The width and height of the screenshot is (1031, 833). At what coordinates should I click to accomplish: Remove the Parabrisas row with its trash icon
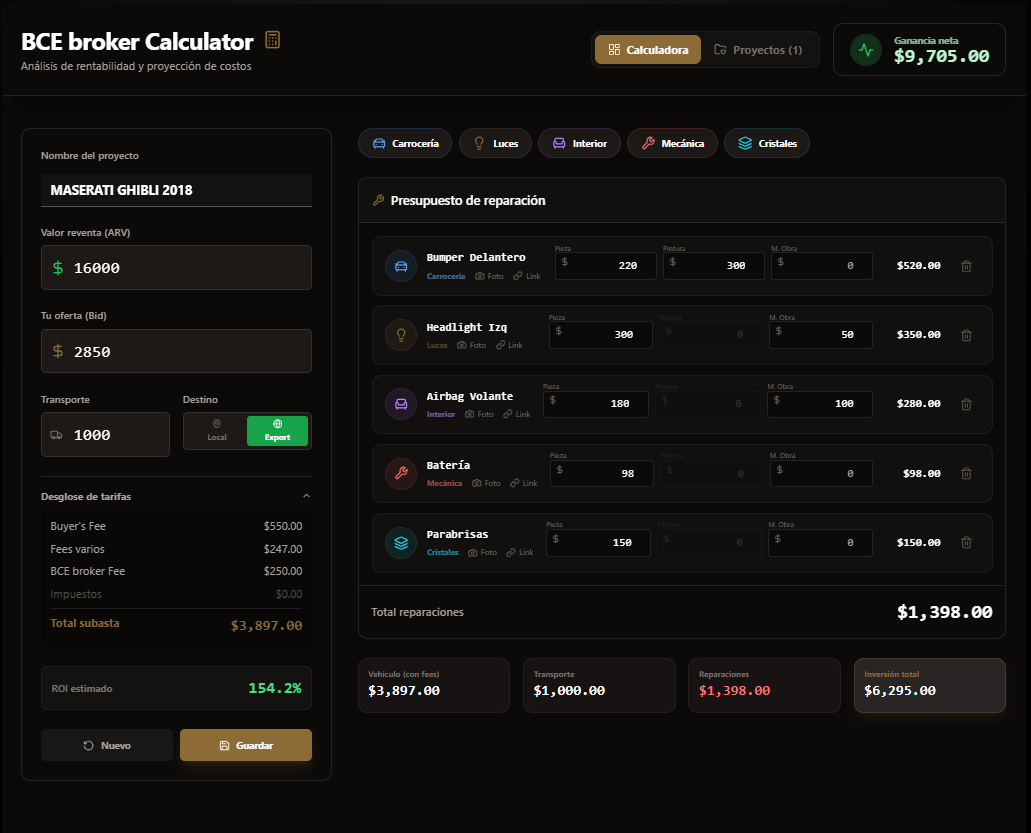(966, 542)
